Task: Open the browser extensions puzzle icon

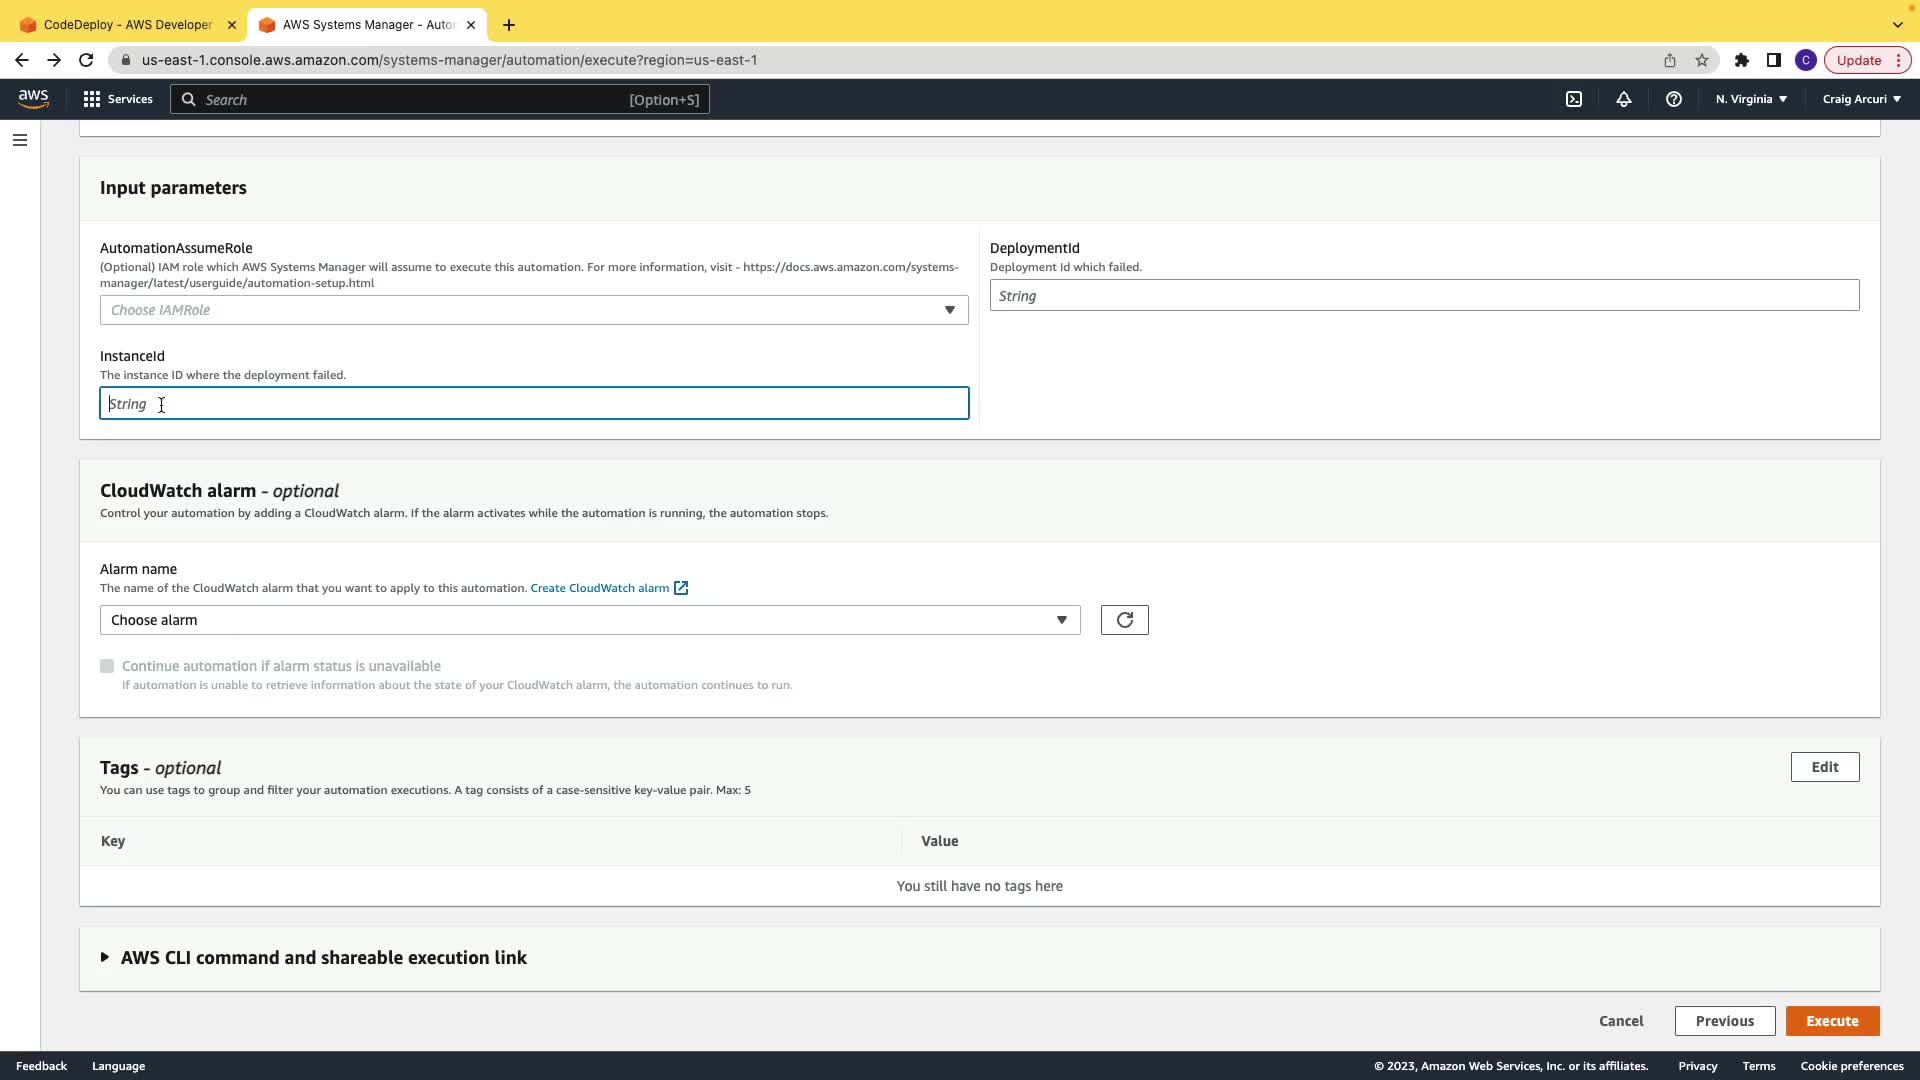Action: 1742,60
